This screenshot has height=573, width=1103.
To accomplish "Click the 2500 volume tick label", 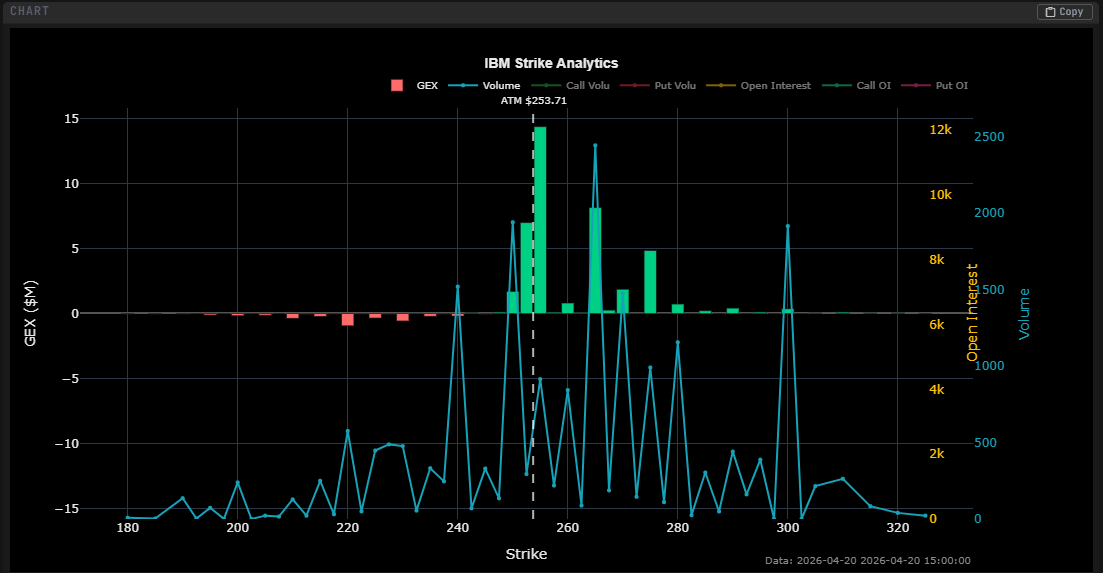I will 989,136.
